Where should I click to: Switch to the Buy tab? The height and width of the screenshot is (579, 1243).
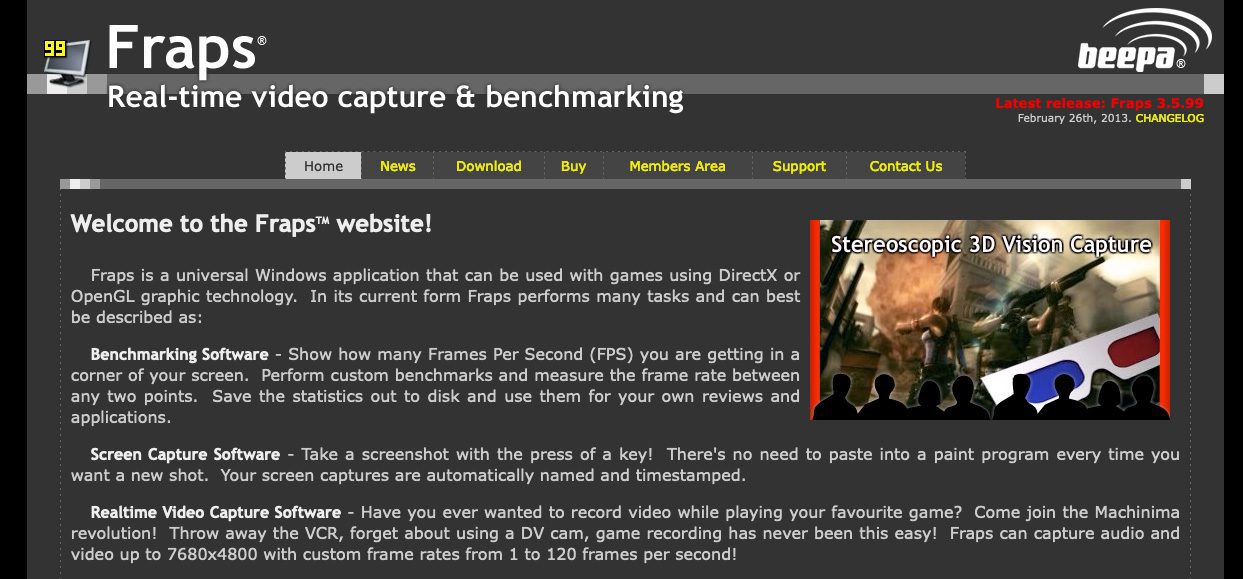(573, 166)
